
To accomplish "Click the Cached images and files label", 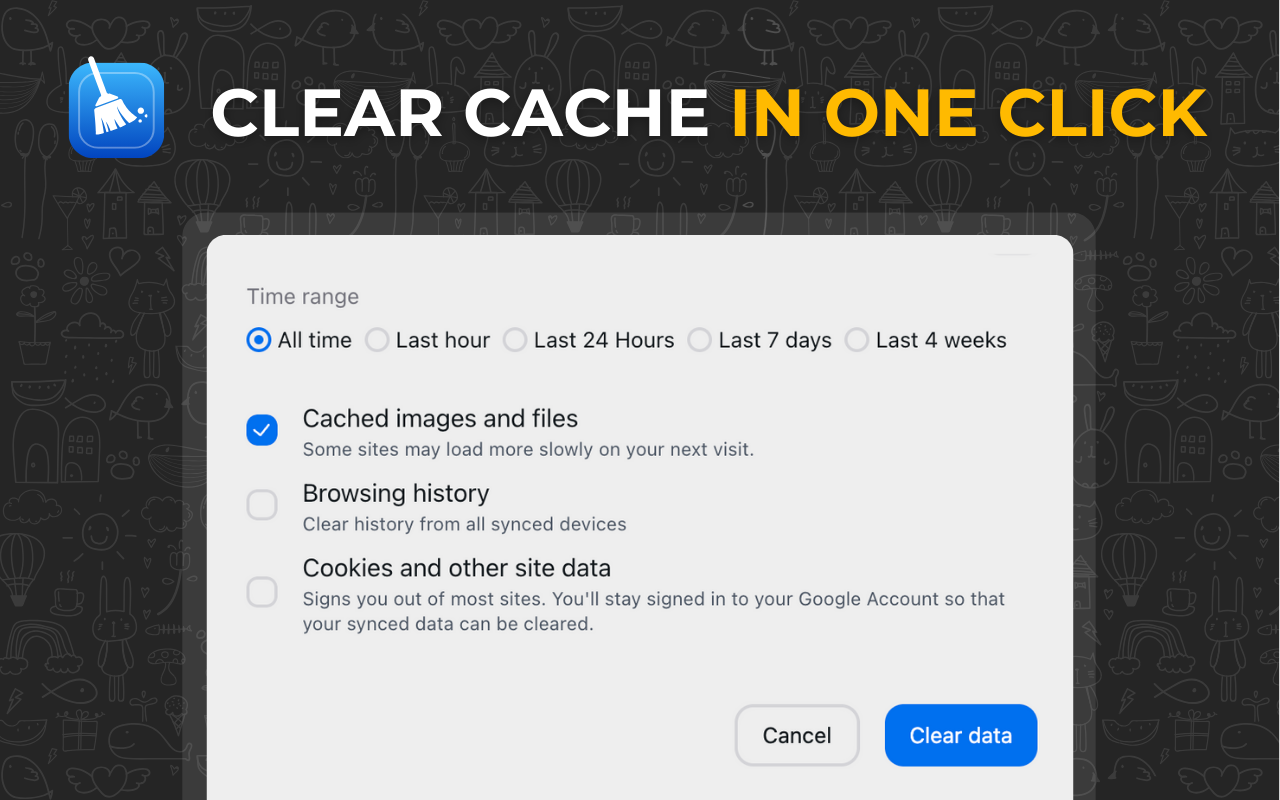I will point(440,418).
